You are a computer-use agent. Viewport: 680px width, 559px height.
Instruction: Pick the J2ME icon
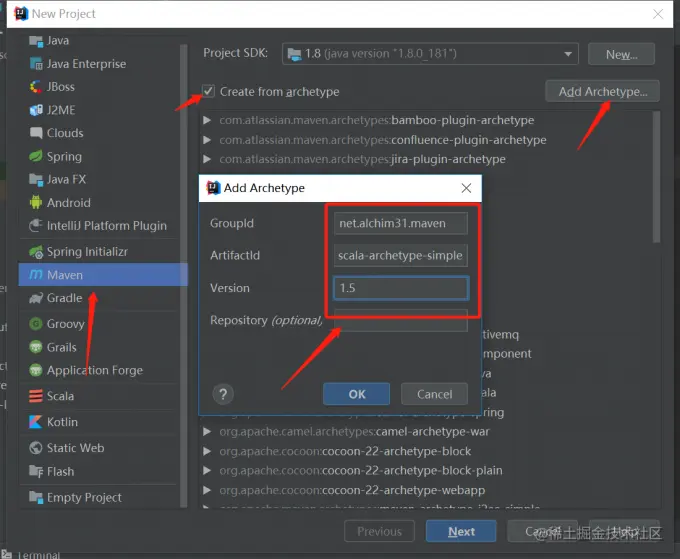coord(36,110)
